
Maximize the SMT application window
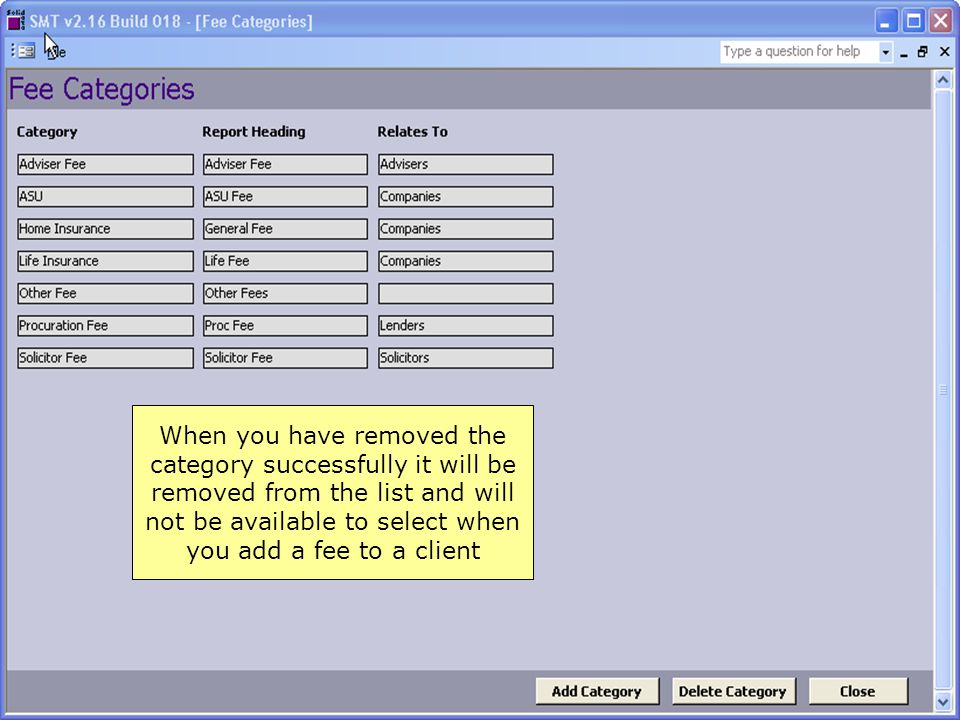tap(913, 22)
